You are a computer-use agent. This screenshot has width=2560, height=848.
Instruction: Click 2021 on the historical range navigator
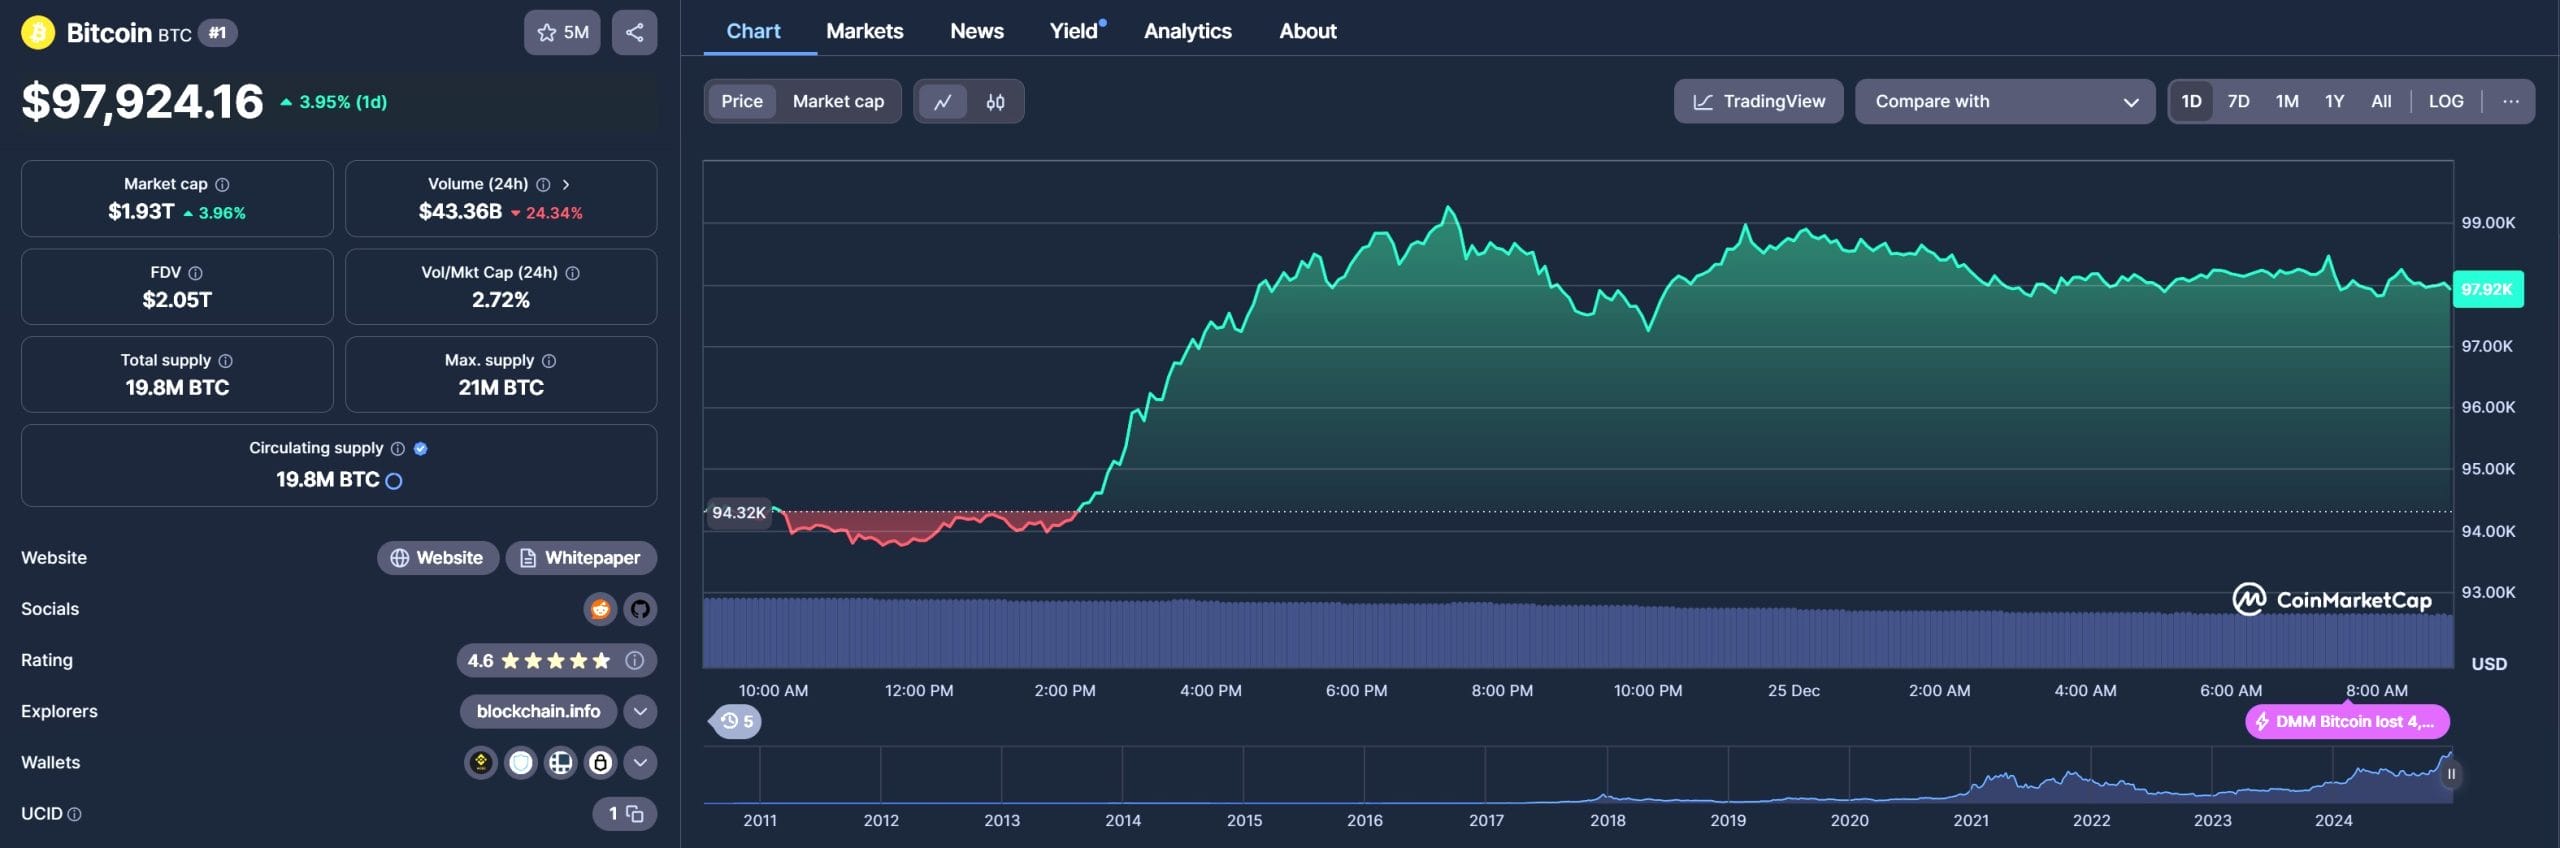tap(1970, 820)
